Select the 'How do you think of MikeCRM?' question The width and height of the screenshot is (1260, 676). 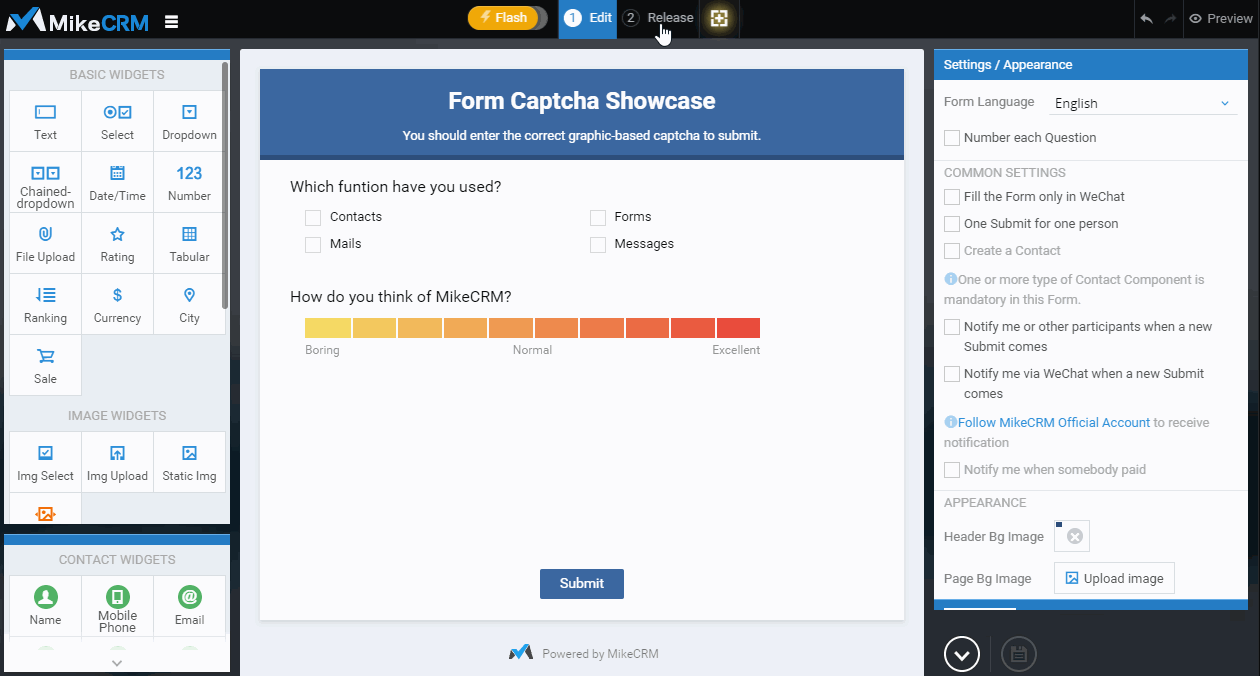[x=401, y=296]
